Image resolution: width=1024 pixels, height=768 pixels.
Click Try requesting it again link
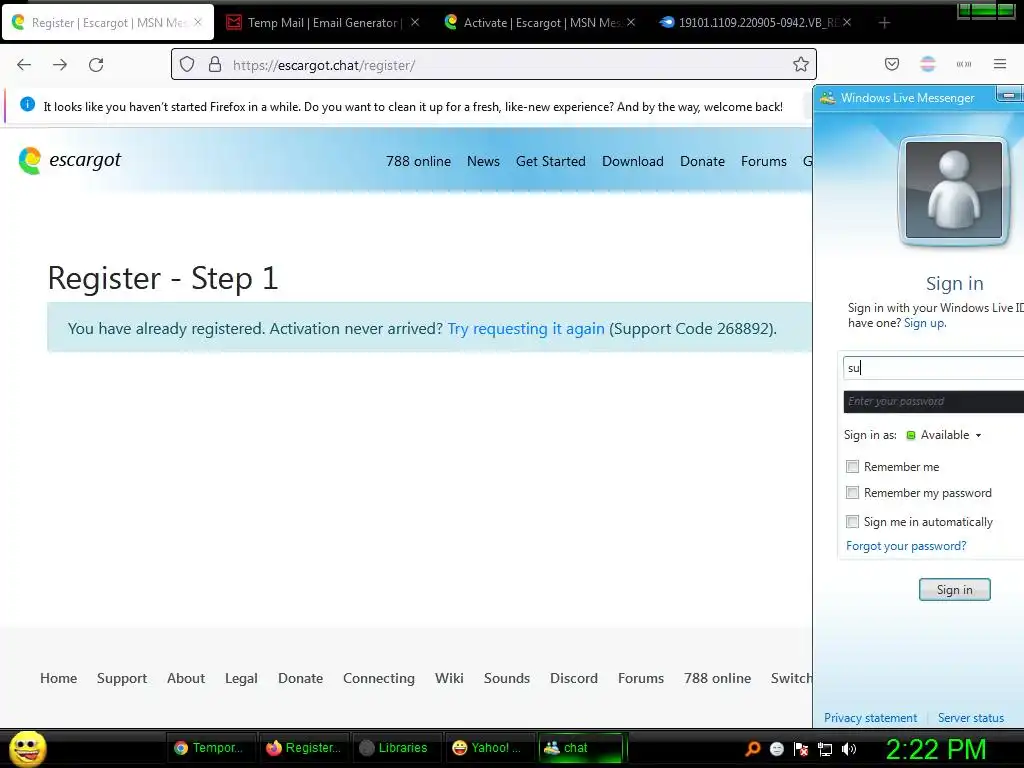[526, 328]
